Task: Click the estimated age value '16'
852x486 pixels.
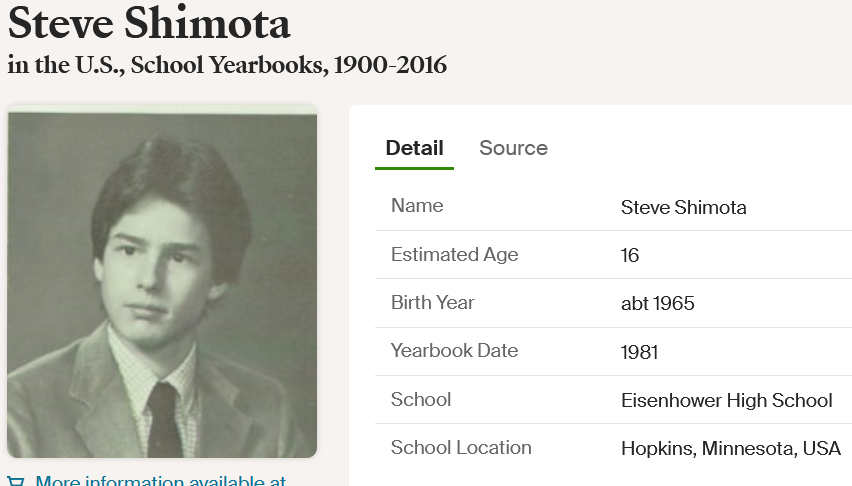Action: pos(630,256)
